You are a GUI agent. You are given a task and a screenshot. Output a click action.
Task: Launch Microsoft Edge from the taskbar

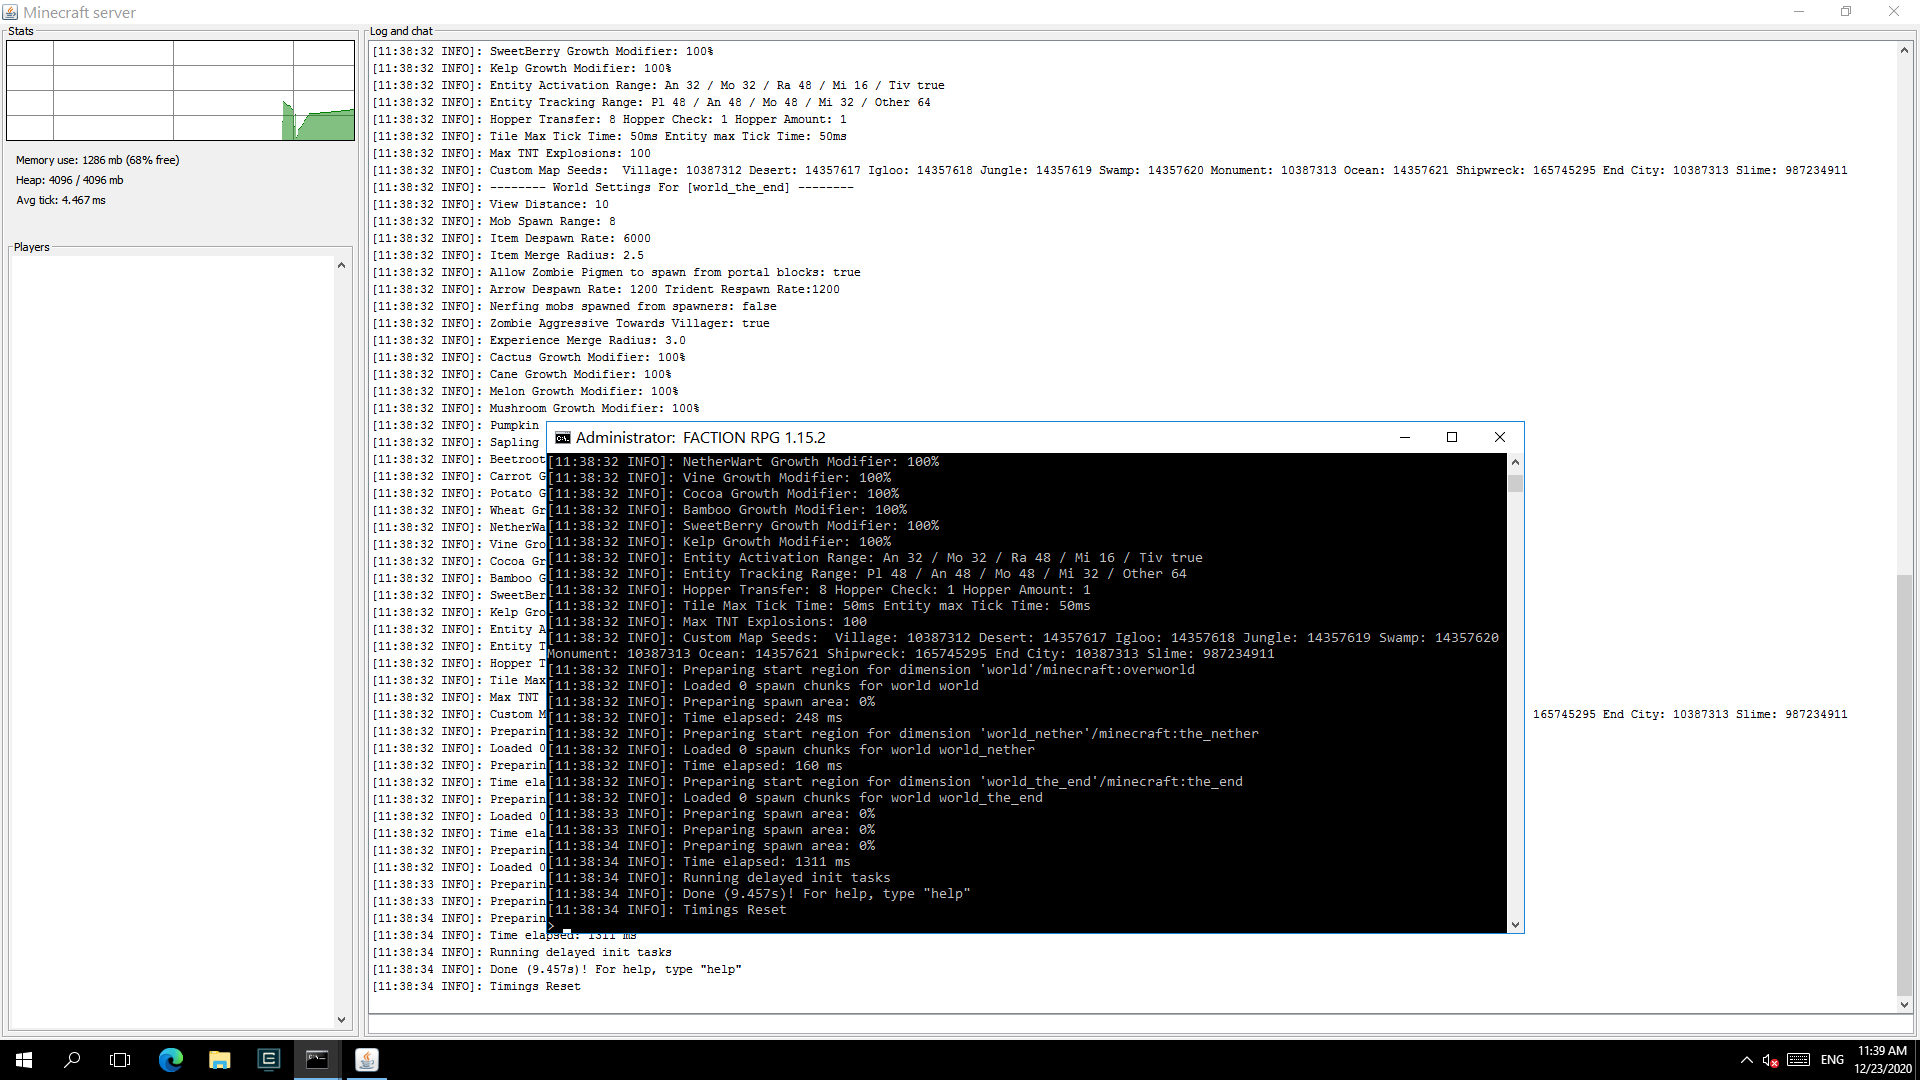coord(171,1060)
